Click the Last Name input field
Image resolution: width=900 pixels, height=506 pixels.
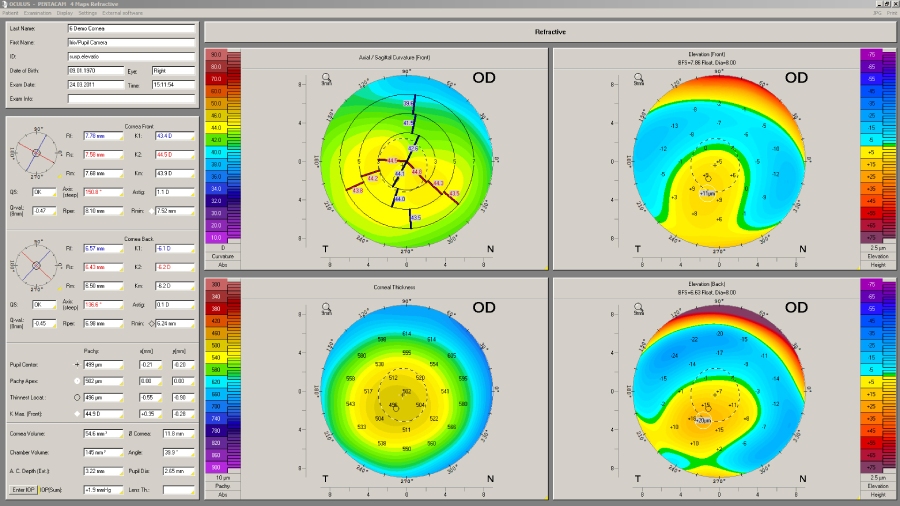(131, 30)
